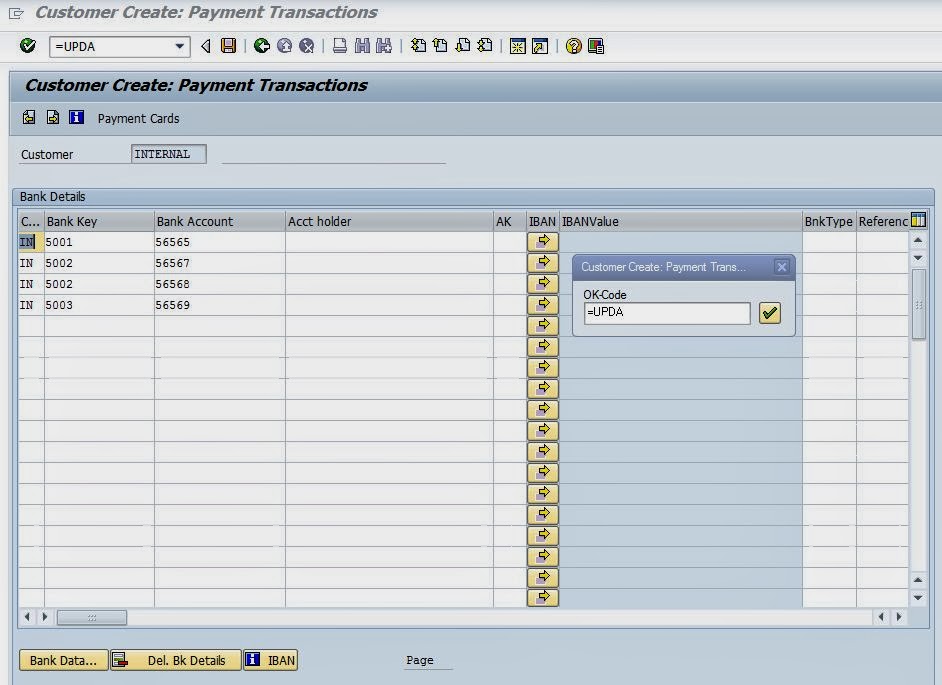
Task: Open the table settings grid icon
Action: pyautogui.click(x=918, y=221)
